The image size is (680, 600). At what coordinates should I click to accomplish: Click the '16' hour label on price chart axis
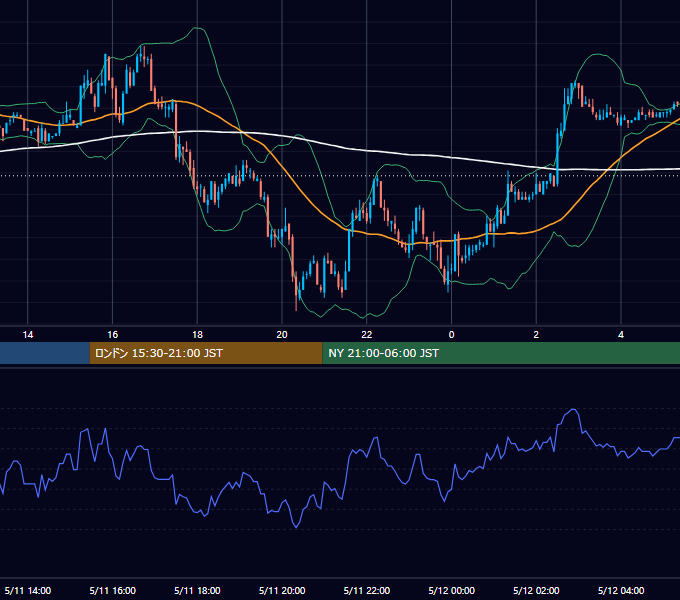click(x=112, y=335)
